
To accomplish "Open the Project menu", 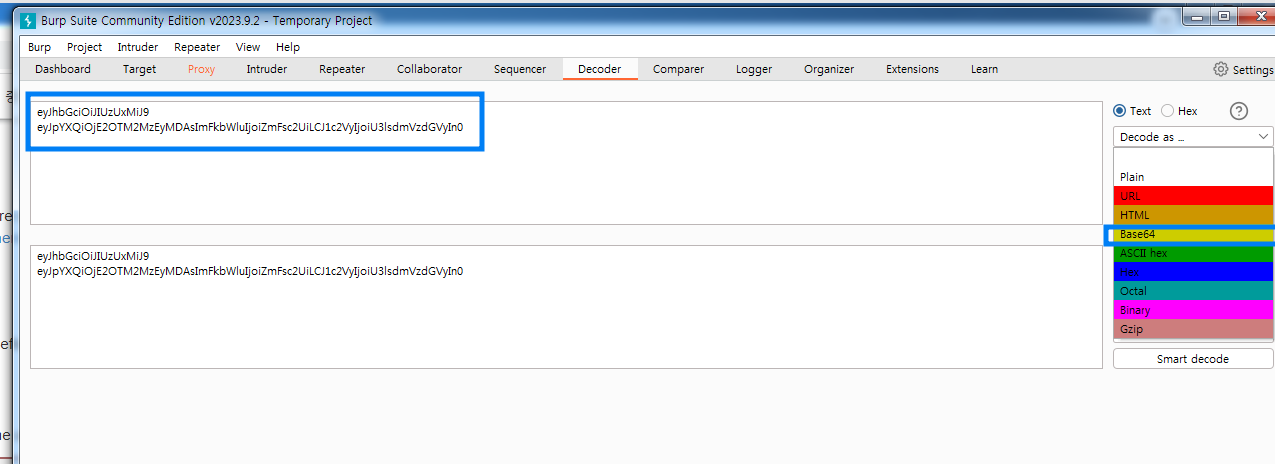I will tap(85, 47).
